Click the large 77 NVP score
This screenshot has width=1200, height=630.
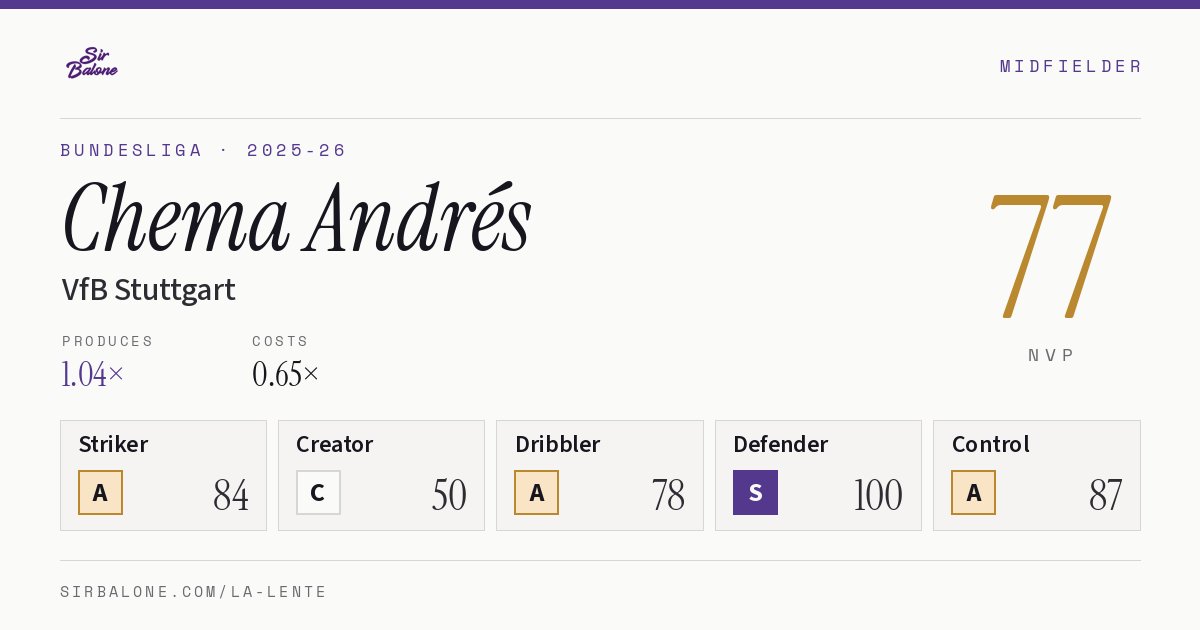[1050, 255]
